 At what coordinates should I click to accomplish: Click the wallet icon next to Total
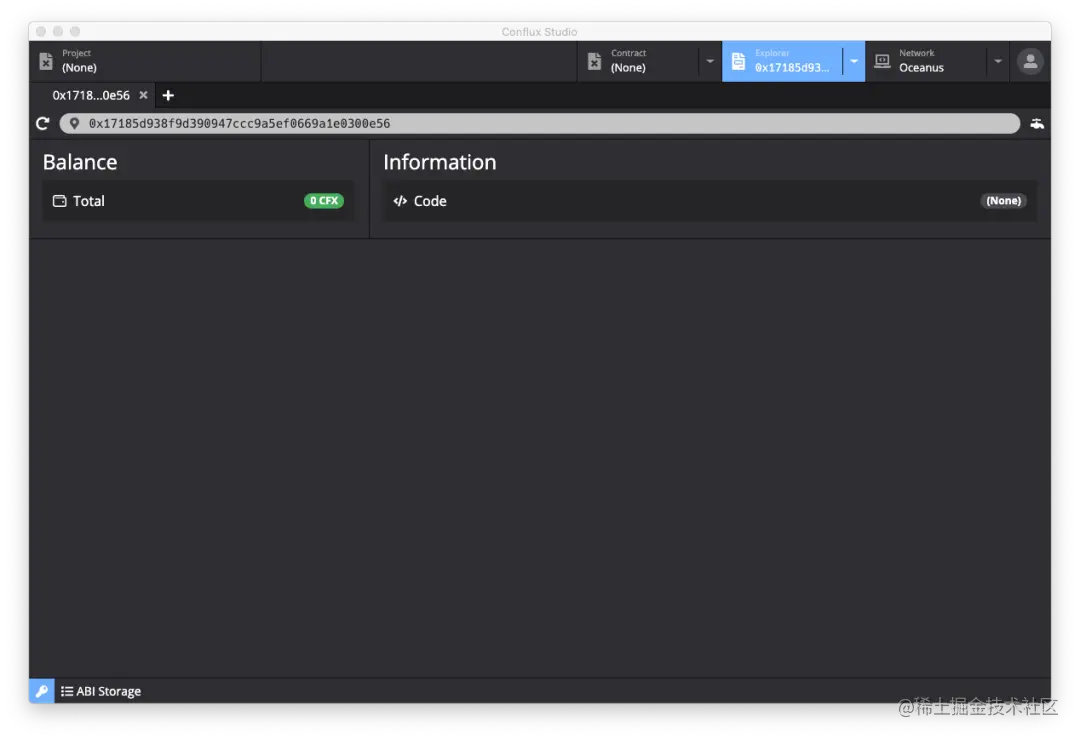[x=60, y=201]
